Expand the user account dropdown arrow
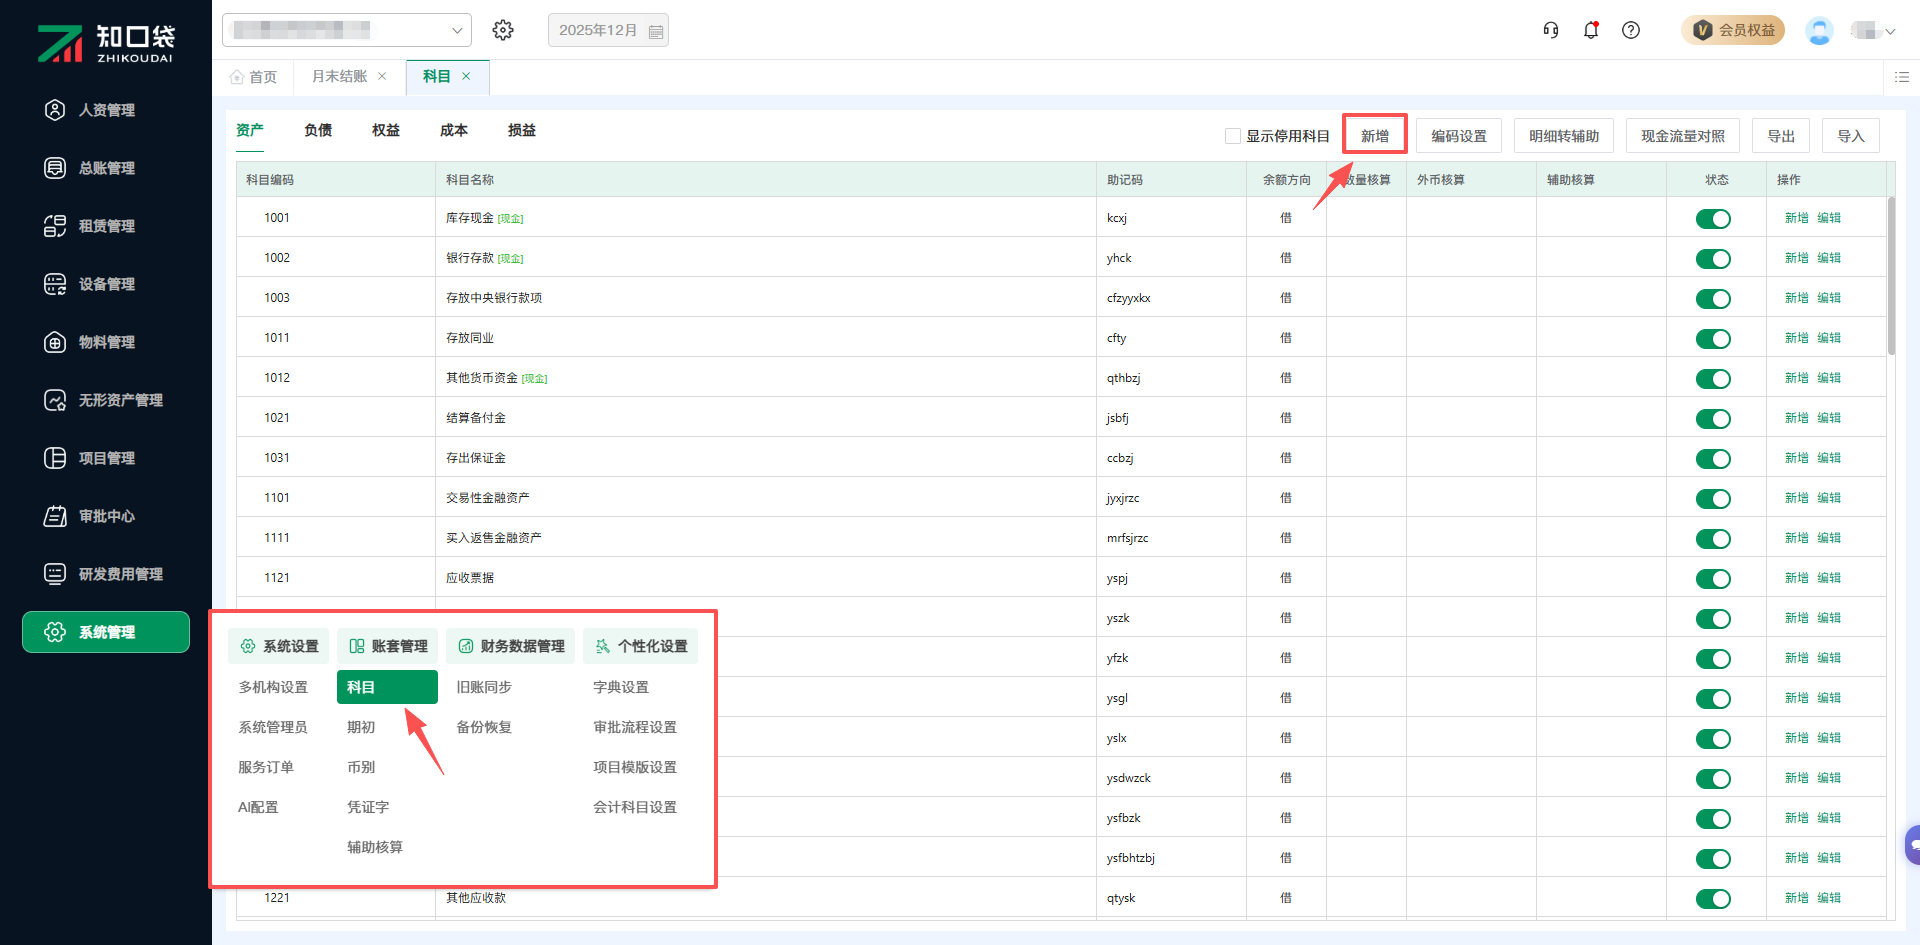This screenshot has width=1920, height=945. (1890, 31)
